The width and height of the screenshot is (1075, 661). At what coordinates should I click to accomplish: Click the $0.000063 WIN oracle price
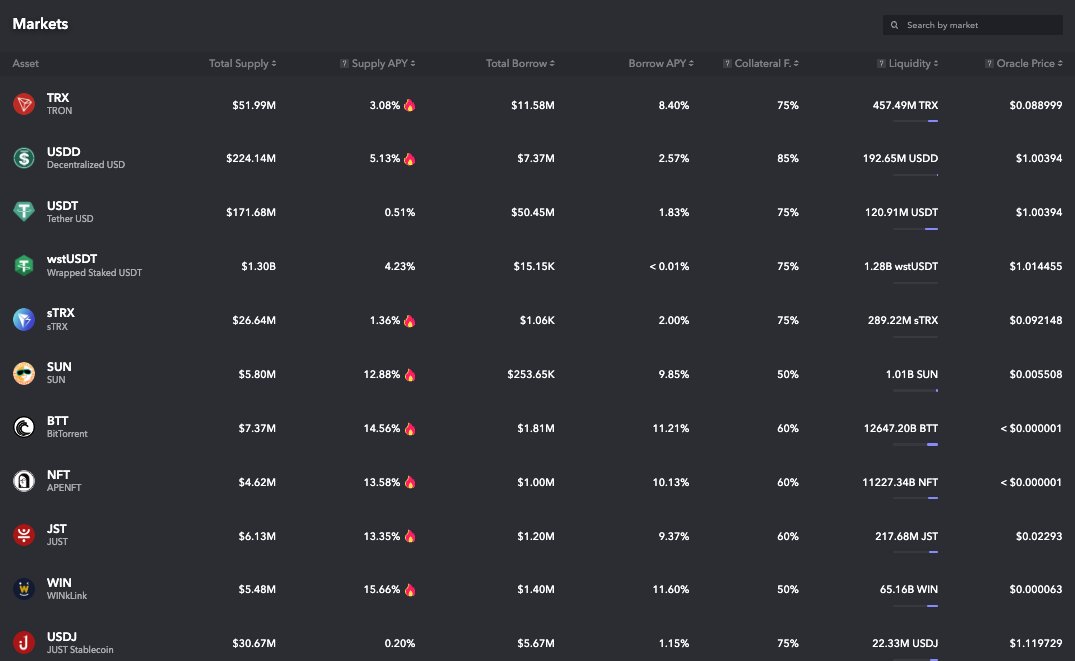point(1035,589)
